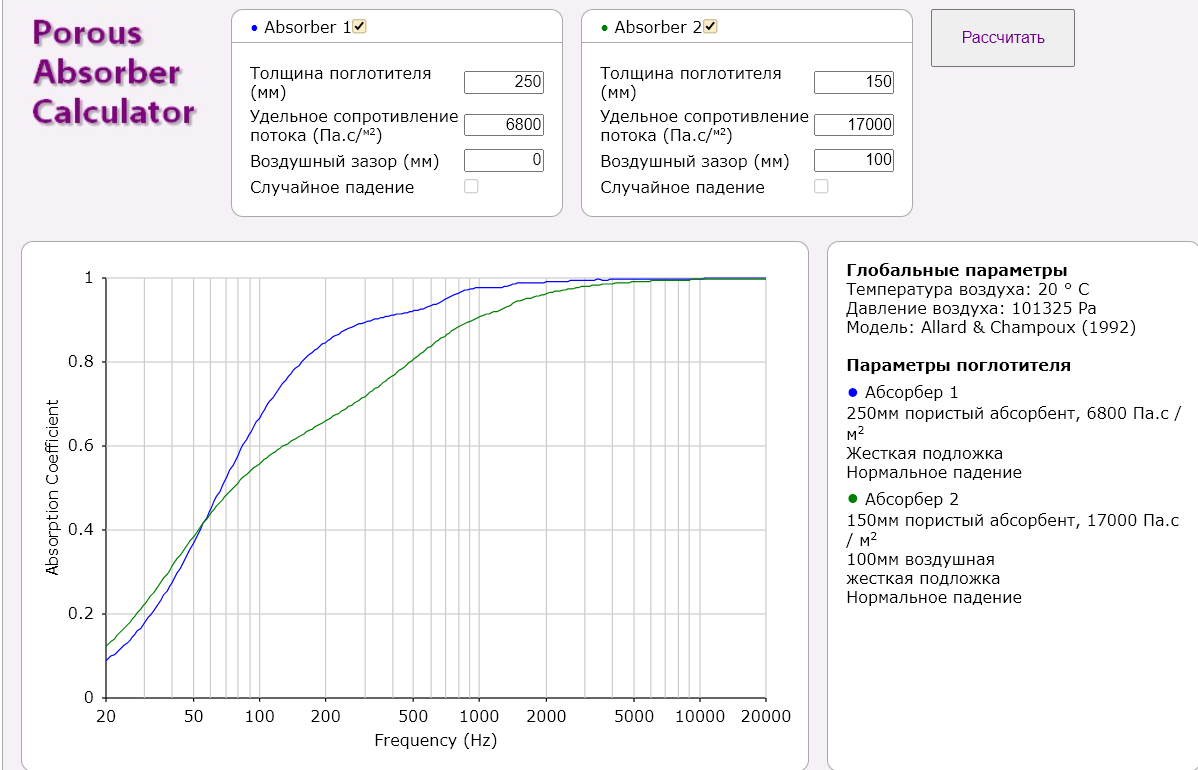Enable Случайное падение for Absorber 1
The width and height of the screenshot is (1198, 770).
coord(471,186)
